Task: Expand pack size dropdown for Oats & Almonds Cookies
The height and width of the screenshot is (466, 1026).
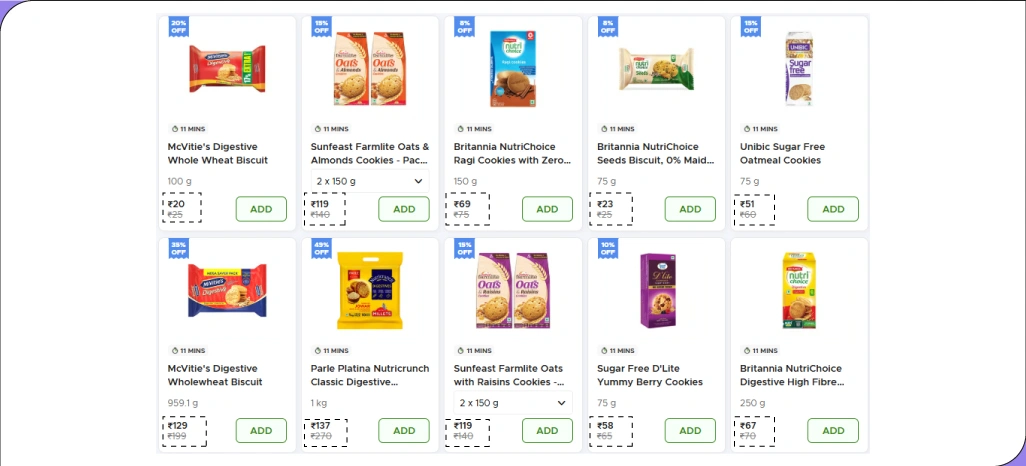Action: (370, 181)
